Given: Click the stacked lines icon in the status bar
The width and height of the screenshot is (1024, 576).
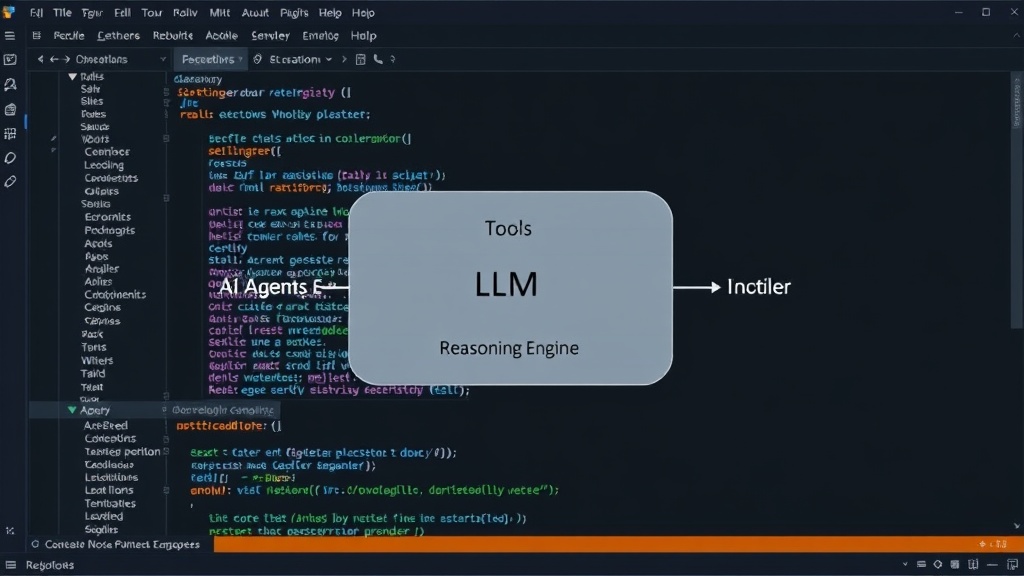Looking at the screenshot, I should click(921, 565).
